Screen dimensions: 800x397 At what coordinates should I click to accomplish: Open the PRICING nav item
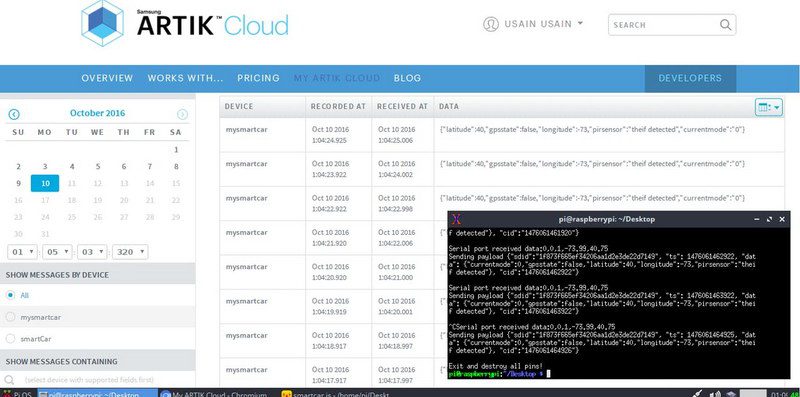click(258, 78)
